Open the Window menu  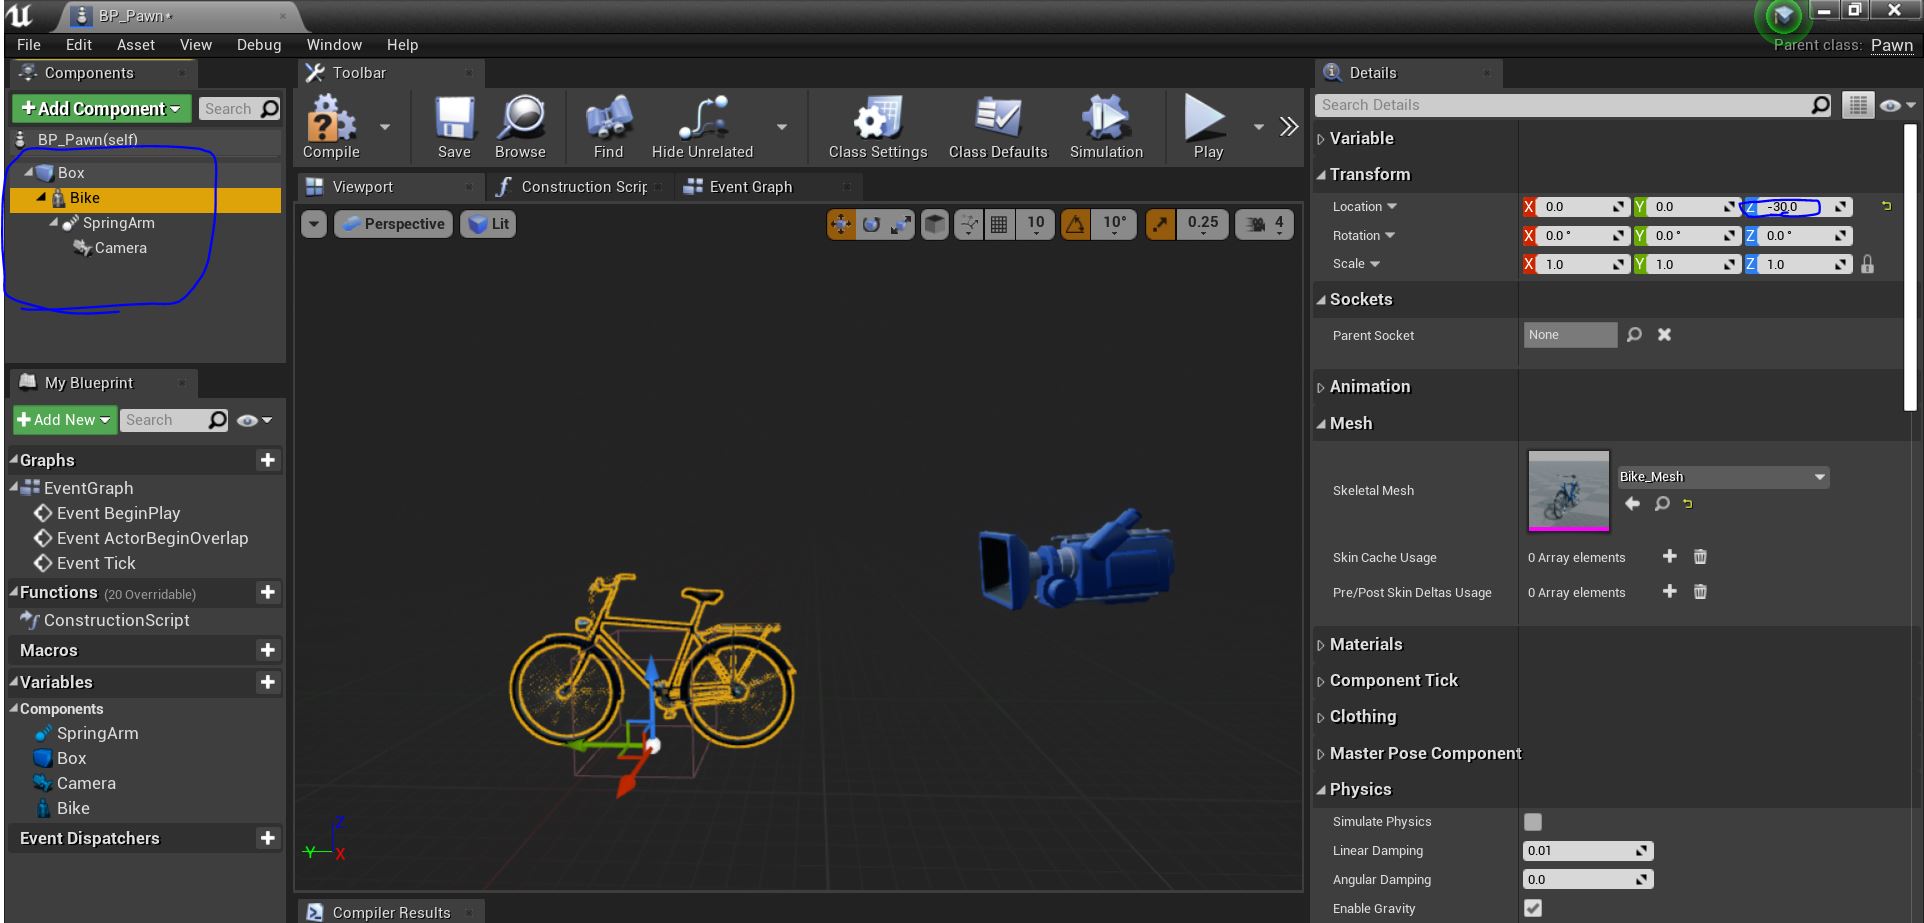(334, 45)
